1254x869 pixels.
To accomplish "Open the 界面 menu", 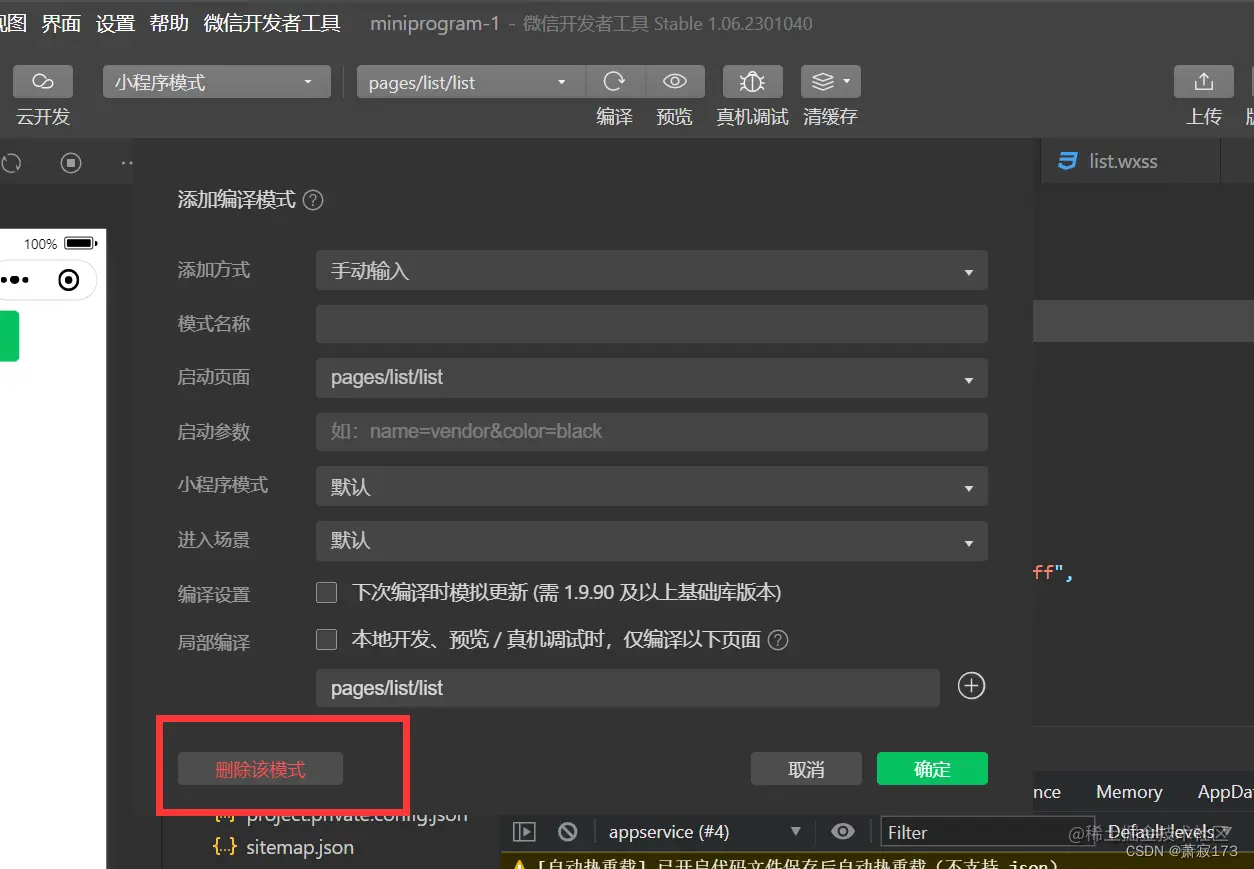I will (x=61, y=23).
